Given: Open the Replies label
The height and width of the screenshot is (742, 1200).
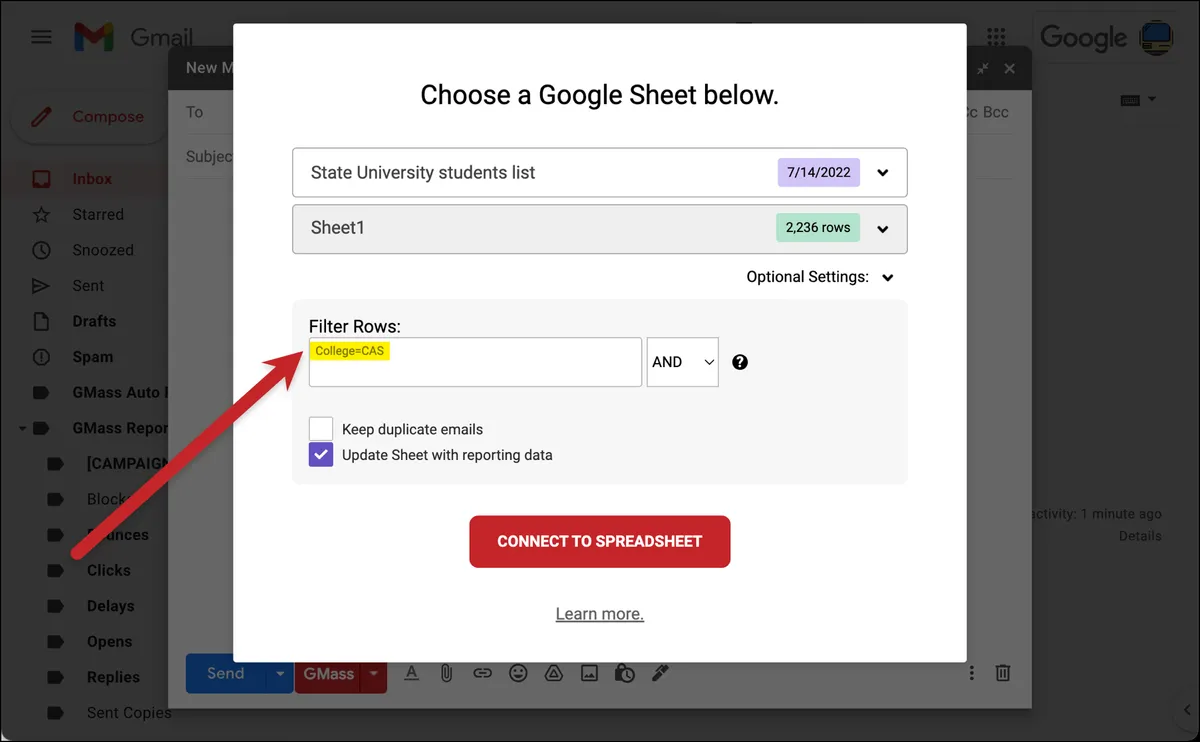Looking at the screenshot, I should (x=113, y=677).
